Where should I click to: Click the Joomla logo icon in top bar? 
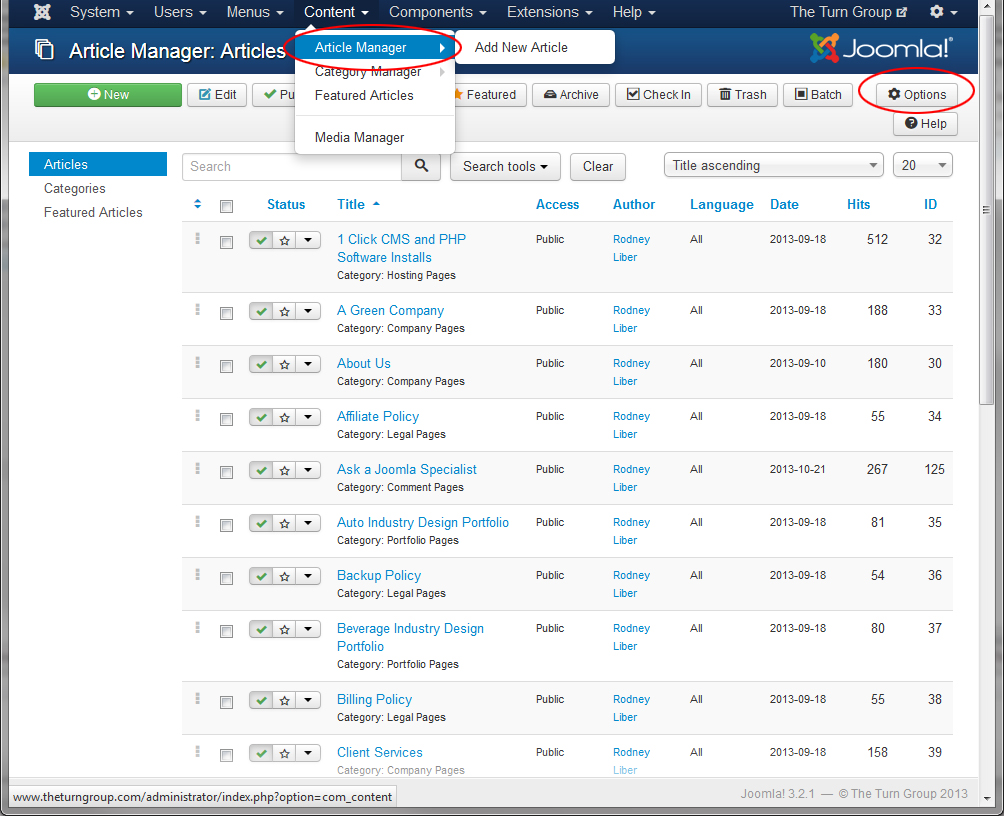[x=42, y=12]
